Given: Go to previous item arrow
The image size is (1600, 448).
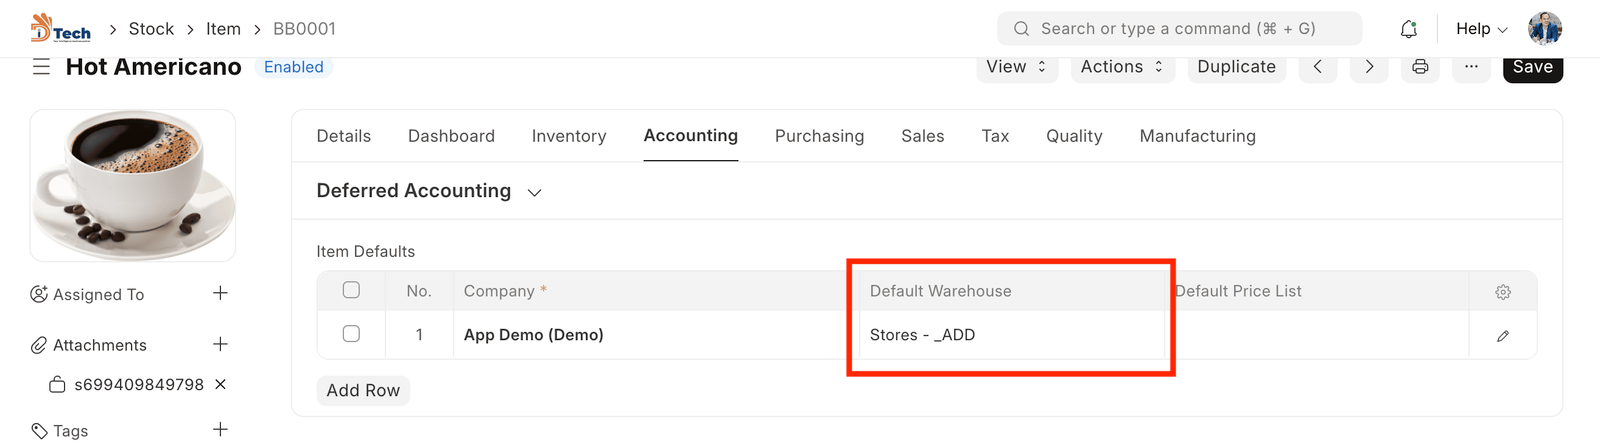Looking at the screenshot, I should click(1318, 67).
